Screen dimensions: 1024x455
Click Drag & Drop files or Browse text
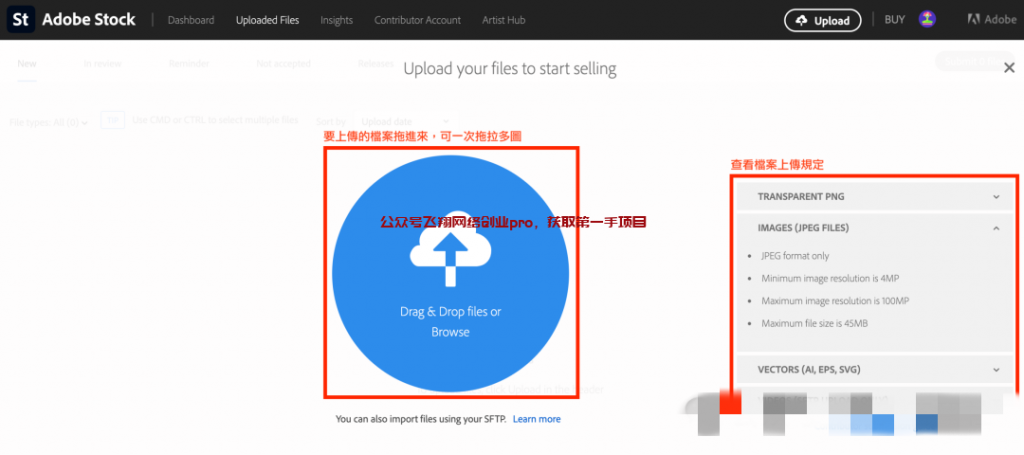click(450, 321)
